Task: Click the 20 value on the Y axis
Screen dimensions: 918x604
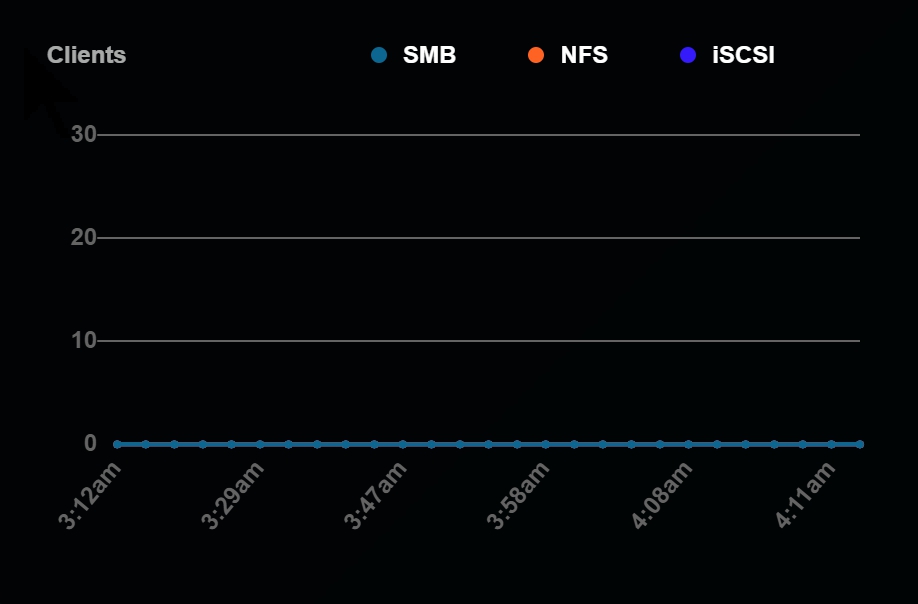Action: click(x=83, y=238)
